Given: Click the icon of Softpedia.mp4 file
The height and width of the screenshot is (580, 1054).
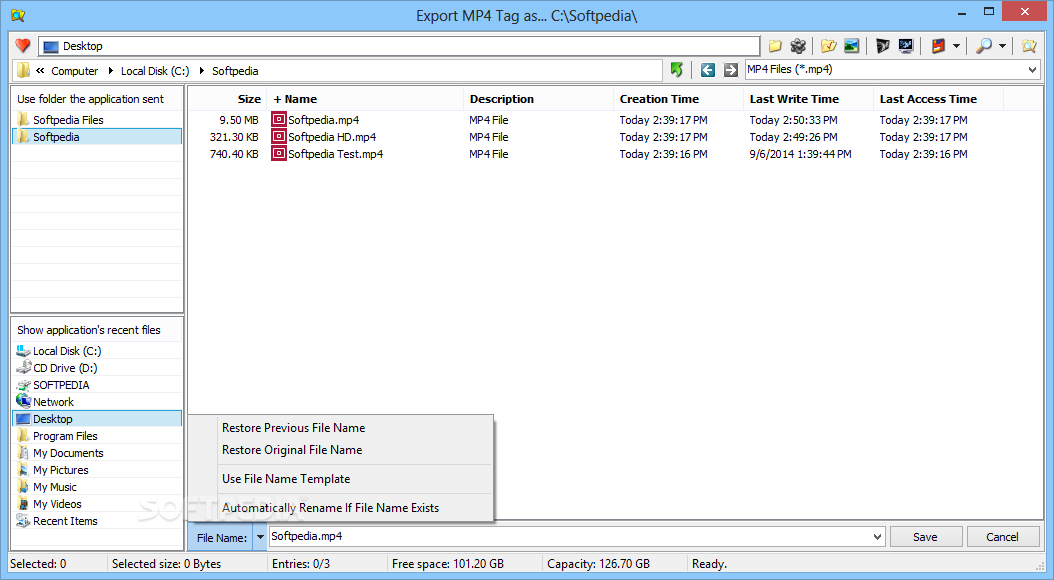Looking at the screenshot, I should (279, 120).
